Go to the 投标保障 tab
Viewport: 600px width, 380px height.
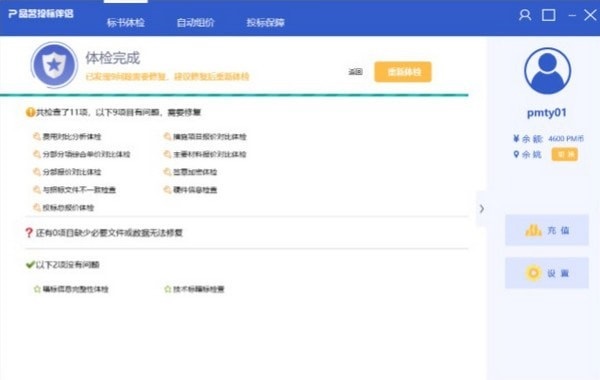click(265, 23)
